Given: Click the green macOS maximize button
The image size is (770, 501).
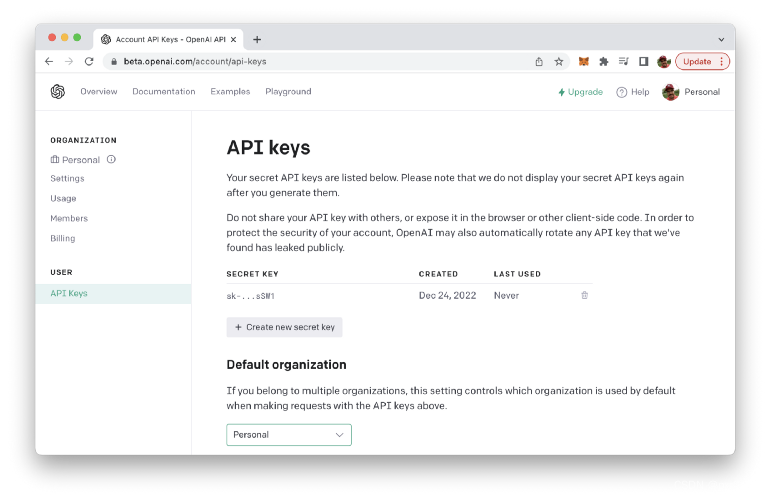Looking at the screenshot, I should tap(77, 37).
